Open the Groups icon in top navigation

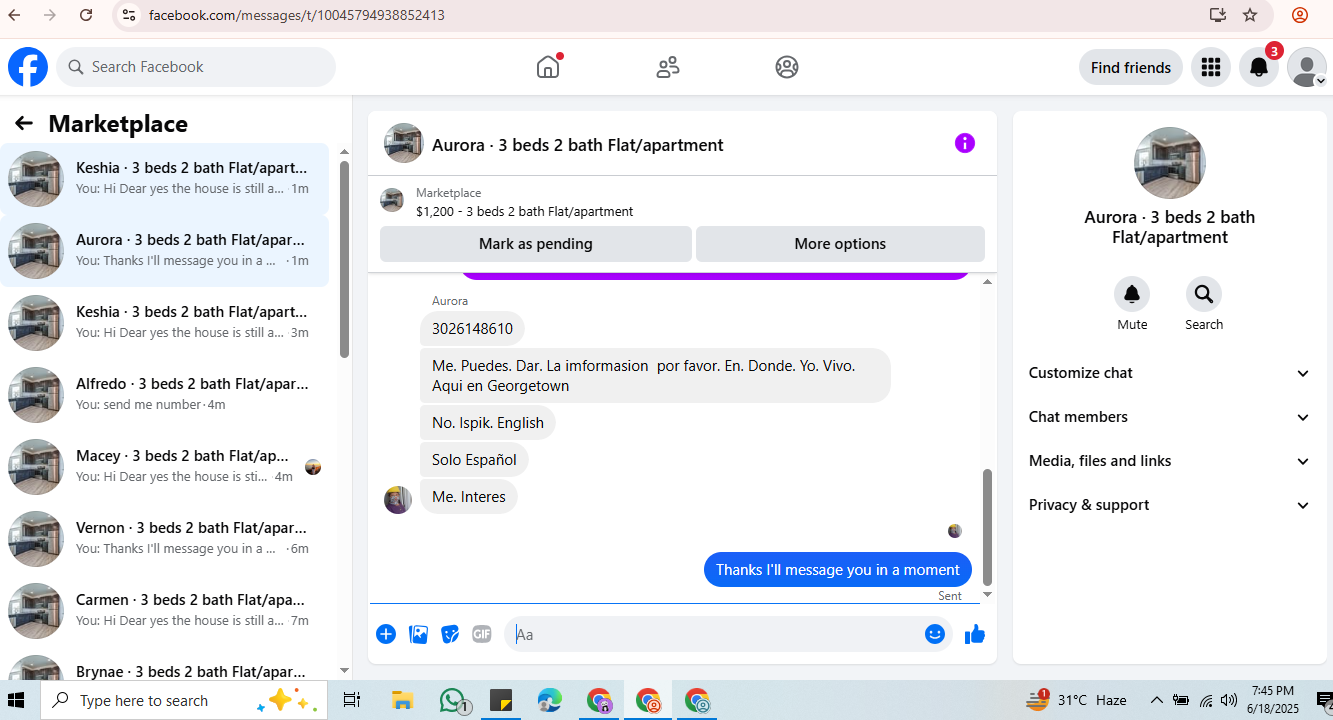pos(787,67)
